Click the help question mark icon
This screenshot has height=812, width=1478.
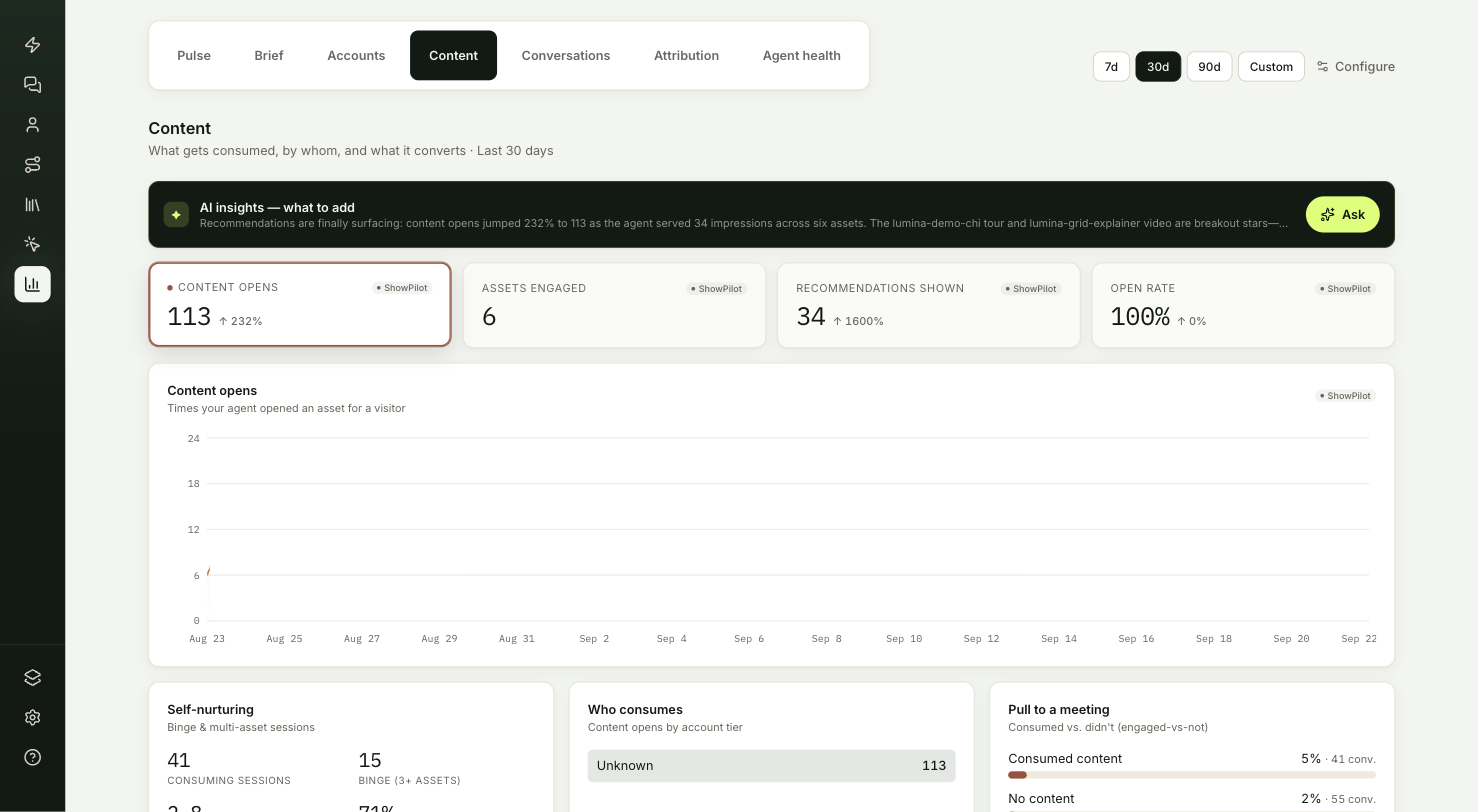(32, 757)
